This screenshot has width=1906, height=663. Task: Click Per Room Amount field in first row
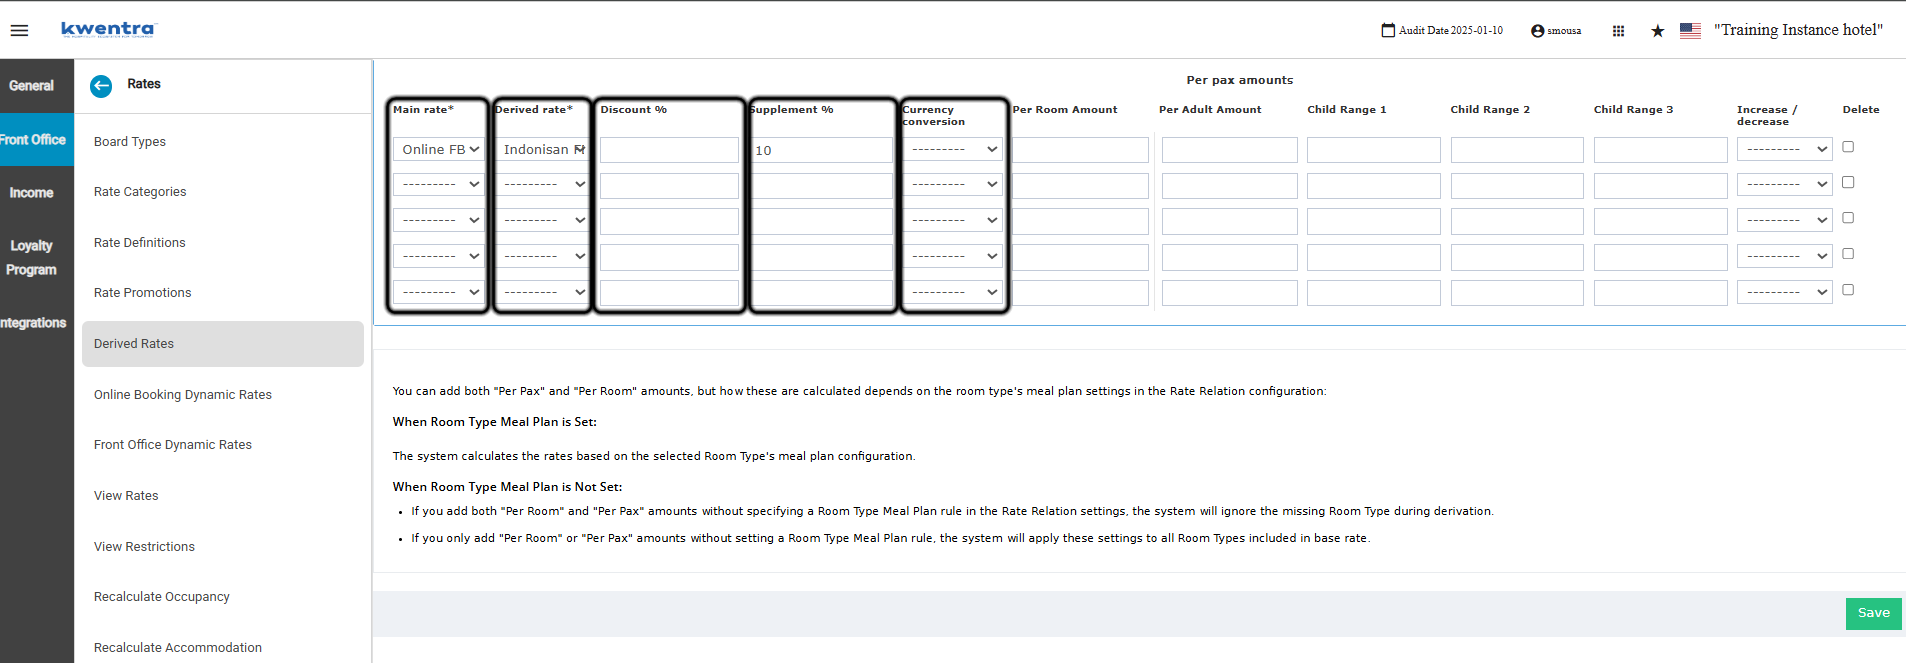click(x=1080, y=150)
